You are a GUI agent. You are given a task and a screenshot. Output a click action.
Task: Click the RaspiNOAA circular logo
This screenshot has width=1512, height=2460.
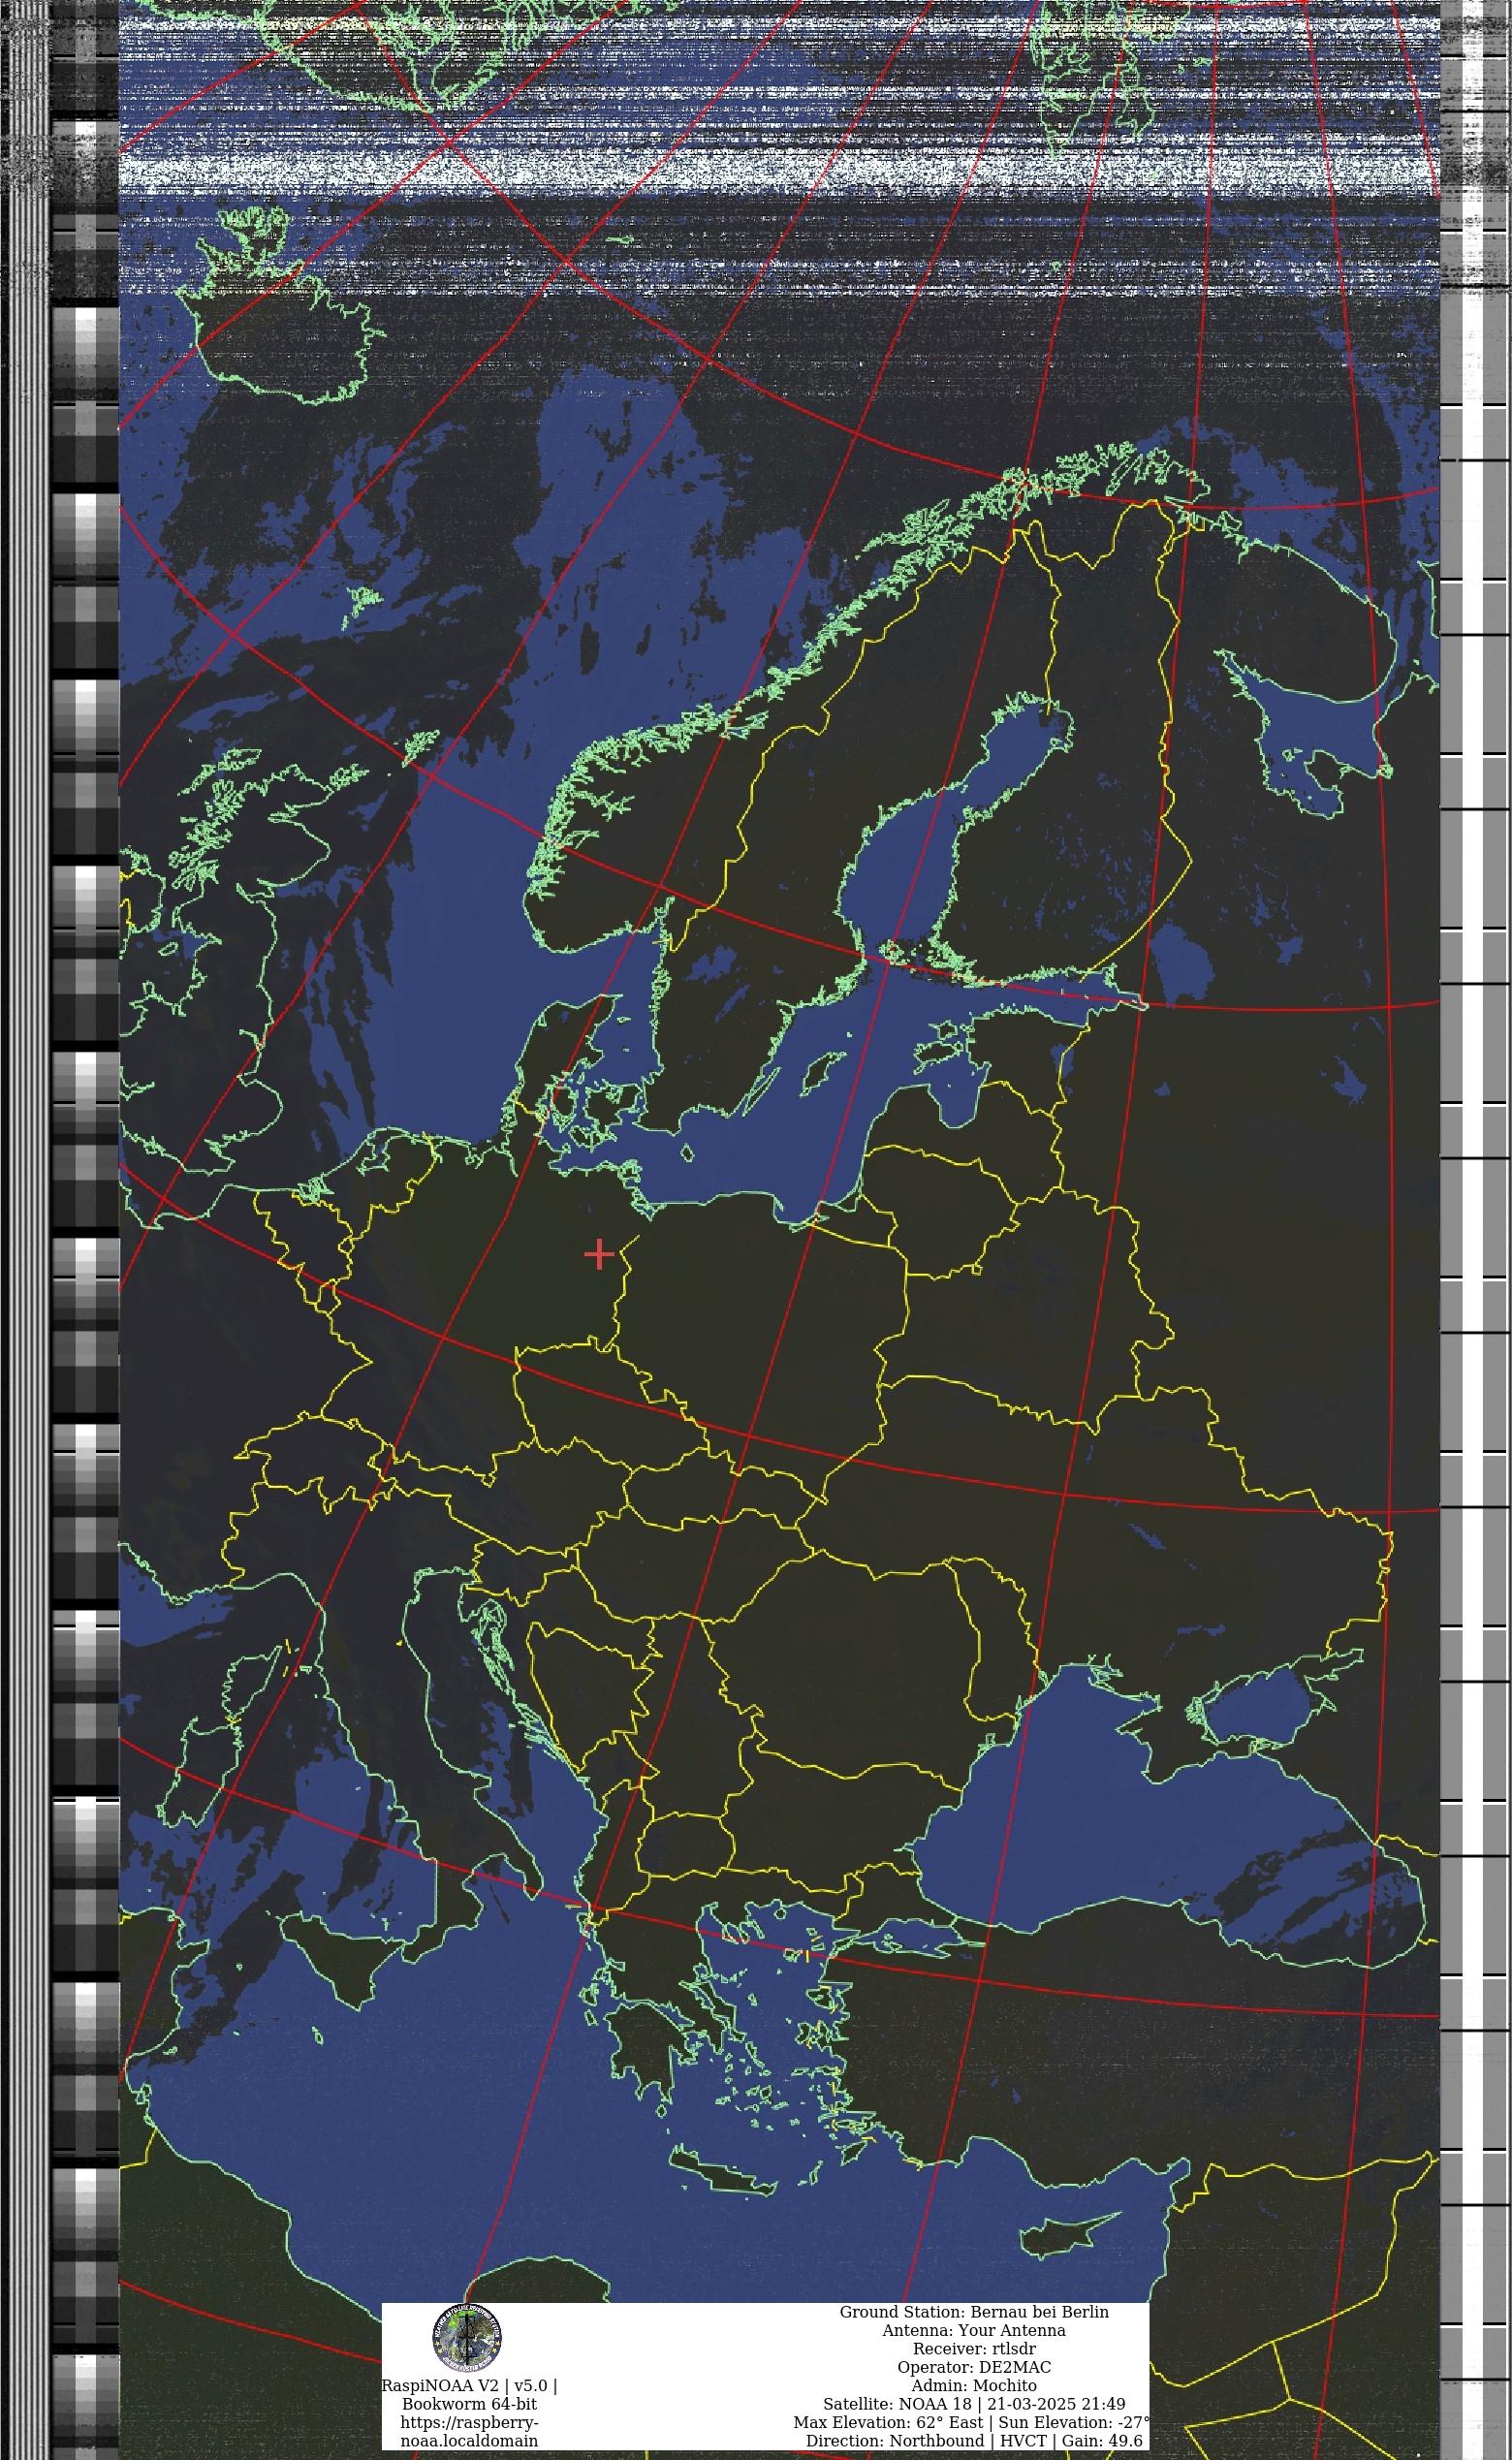coord(467,2338)
